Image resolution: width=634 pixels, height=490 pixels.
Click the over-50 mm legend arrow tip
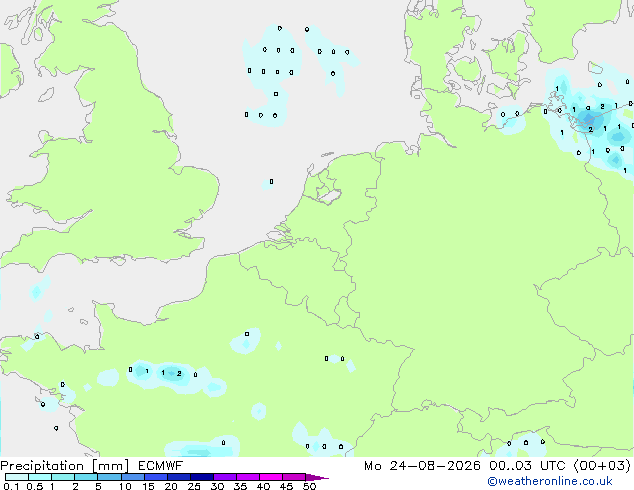(317, 477)
